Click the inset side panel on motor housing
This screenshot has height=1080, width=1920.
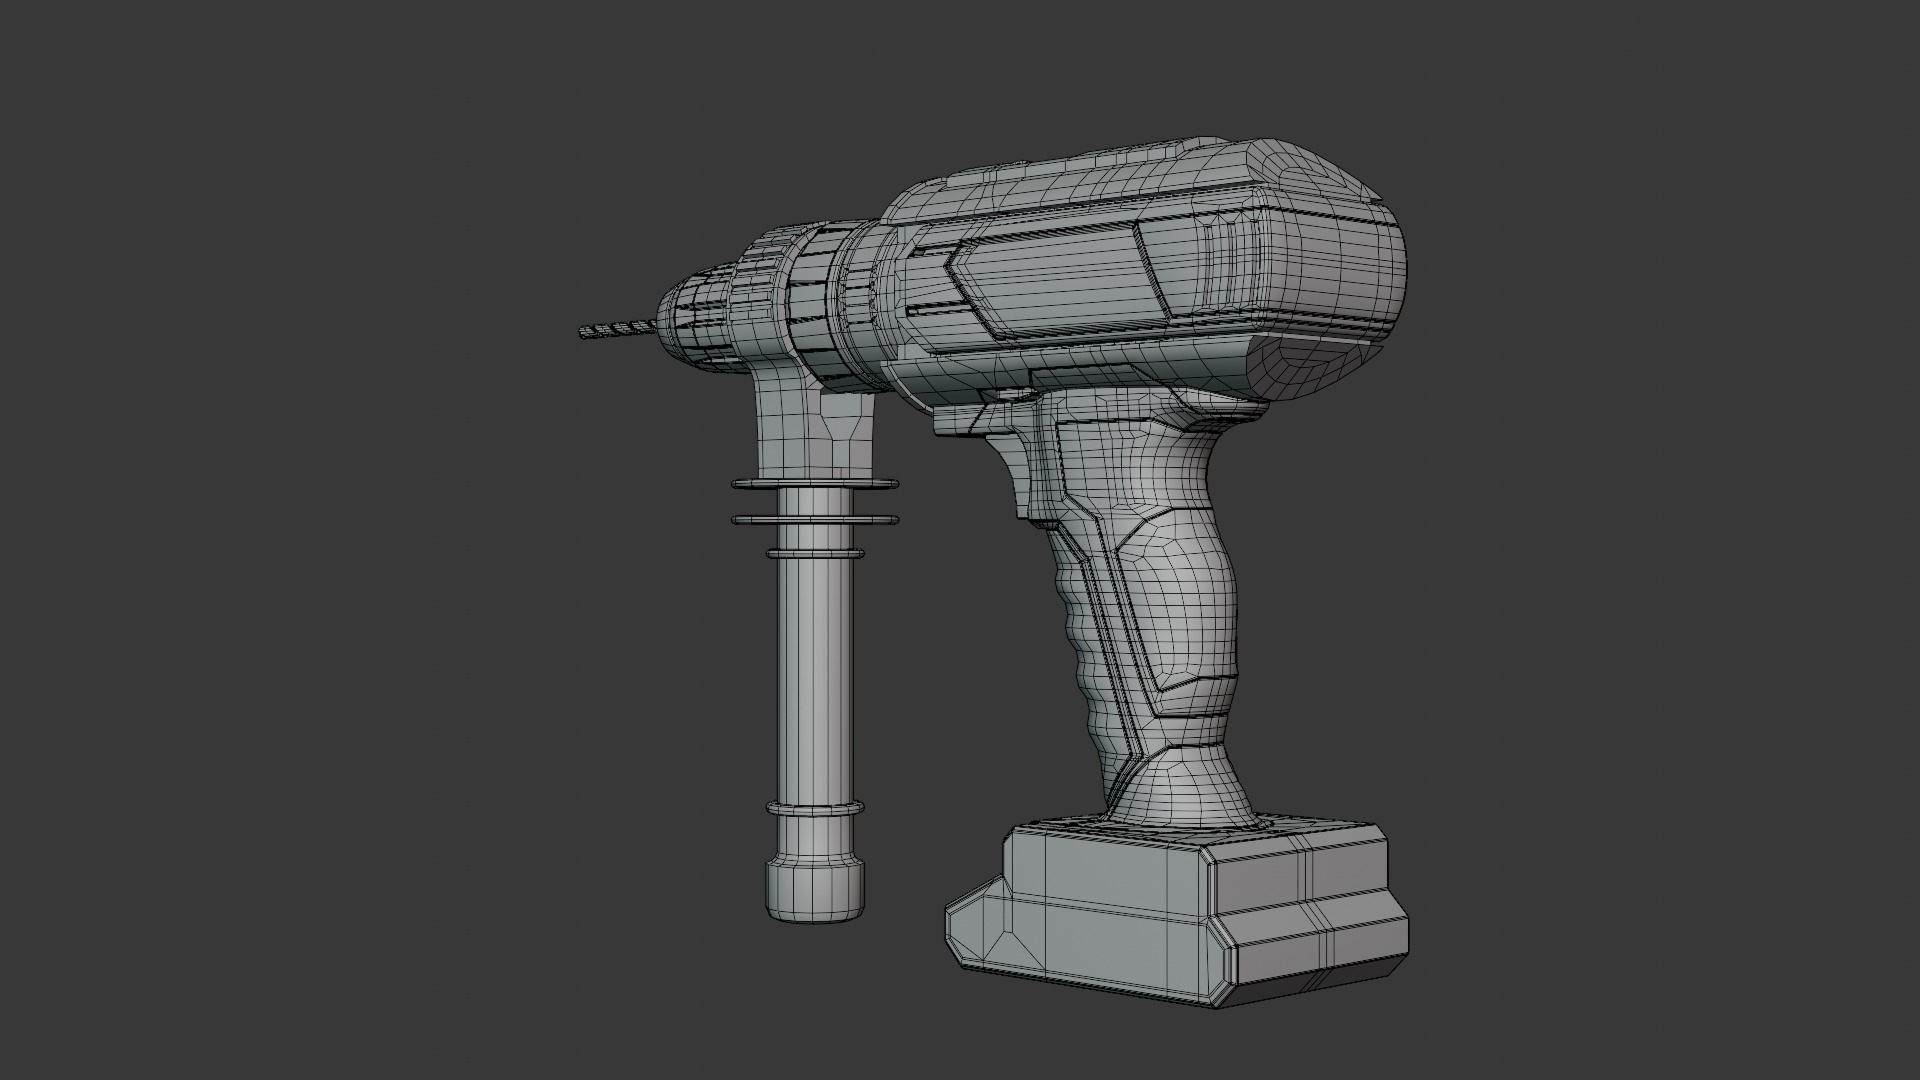(x=1059, y=281)
